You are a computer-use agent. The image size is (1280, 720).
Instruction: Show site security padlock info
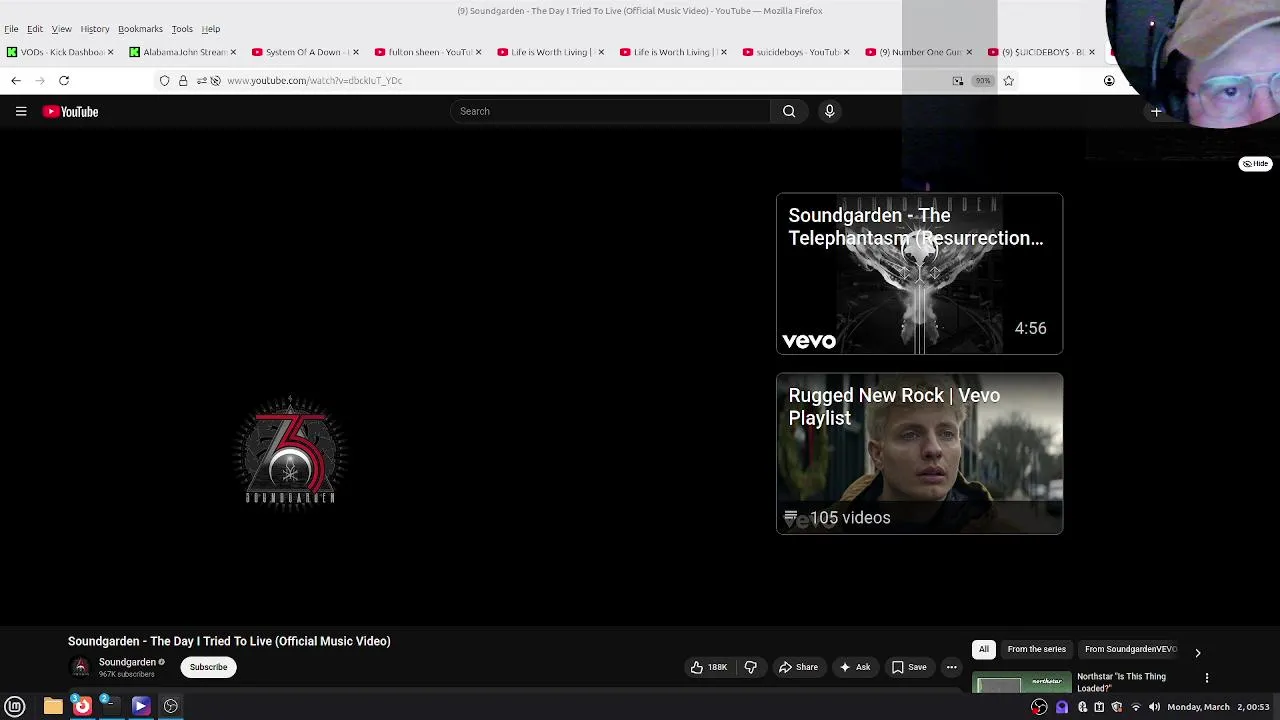pos(183,81)
